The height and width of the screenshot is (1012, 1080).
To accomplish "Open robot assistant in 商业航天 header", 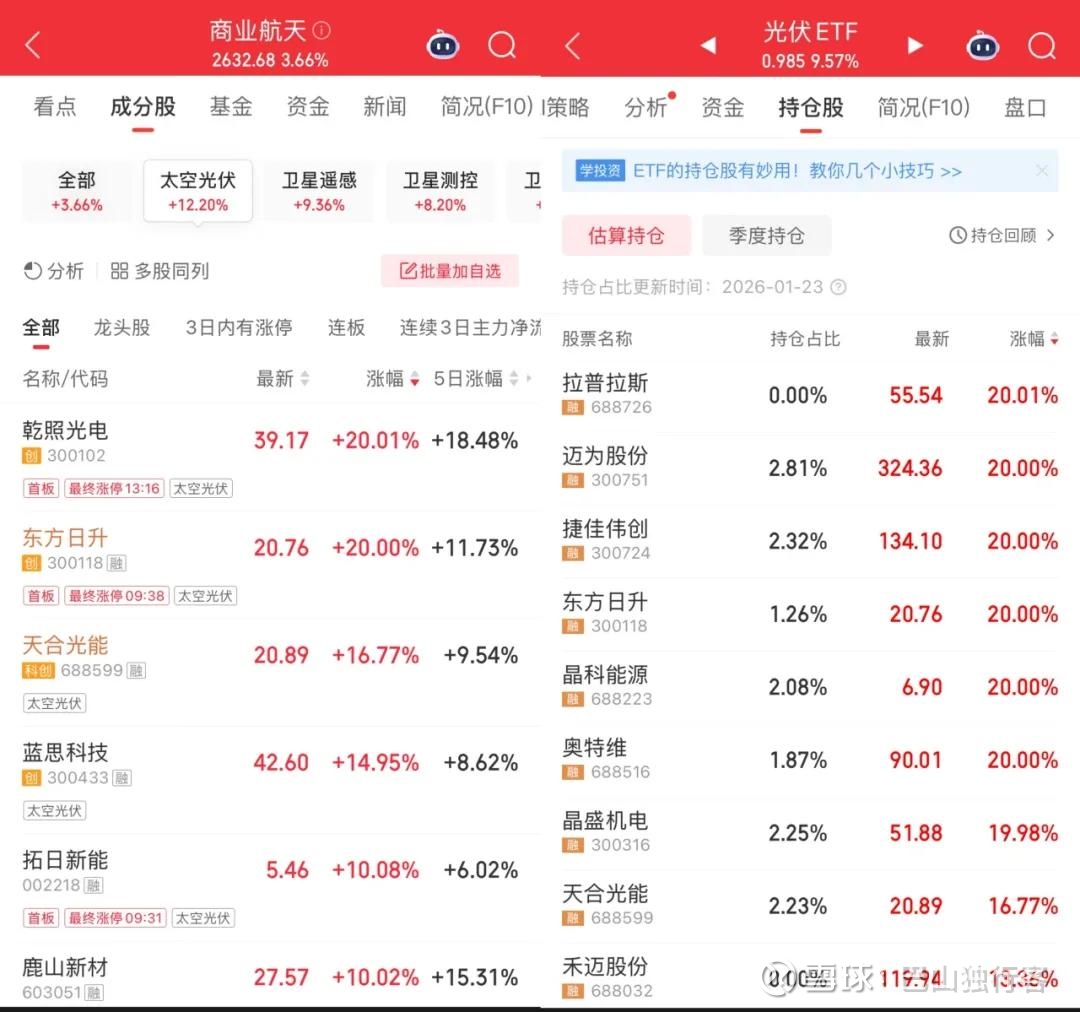I will click(443, 45).
